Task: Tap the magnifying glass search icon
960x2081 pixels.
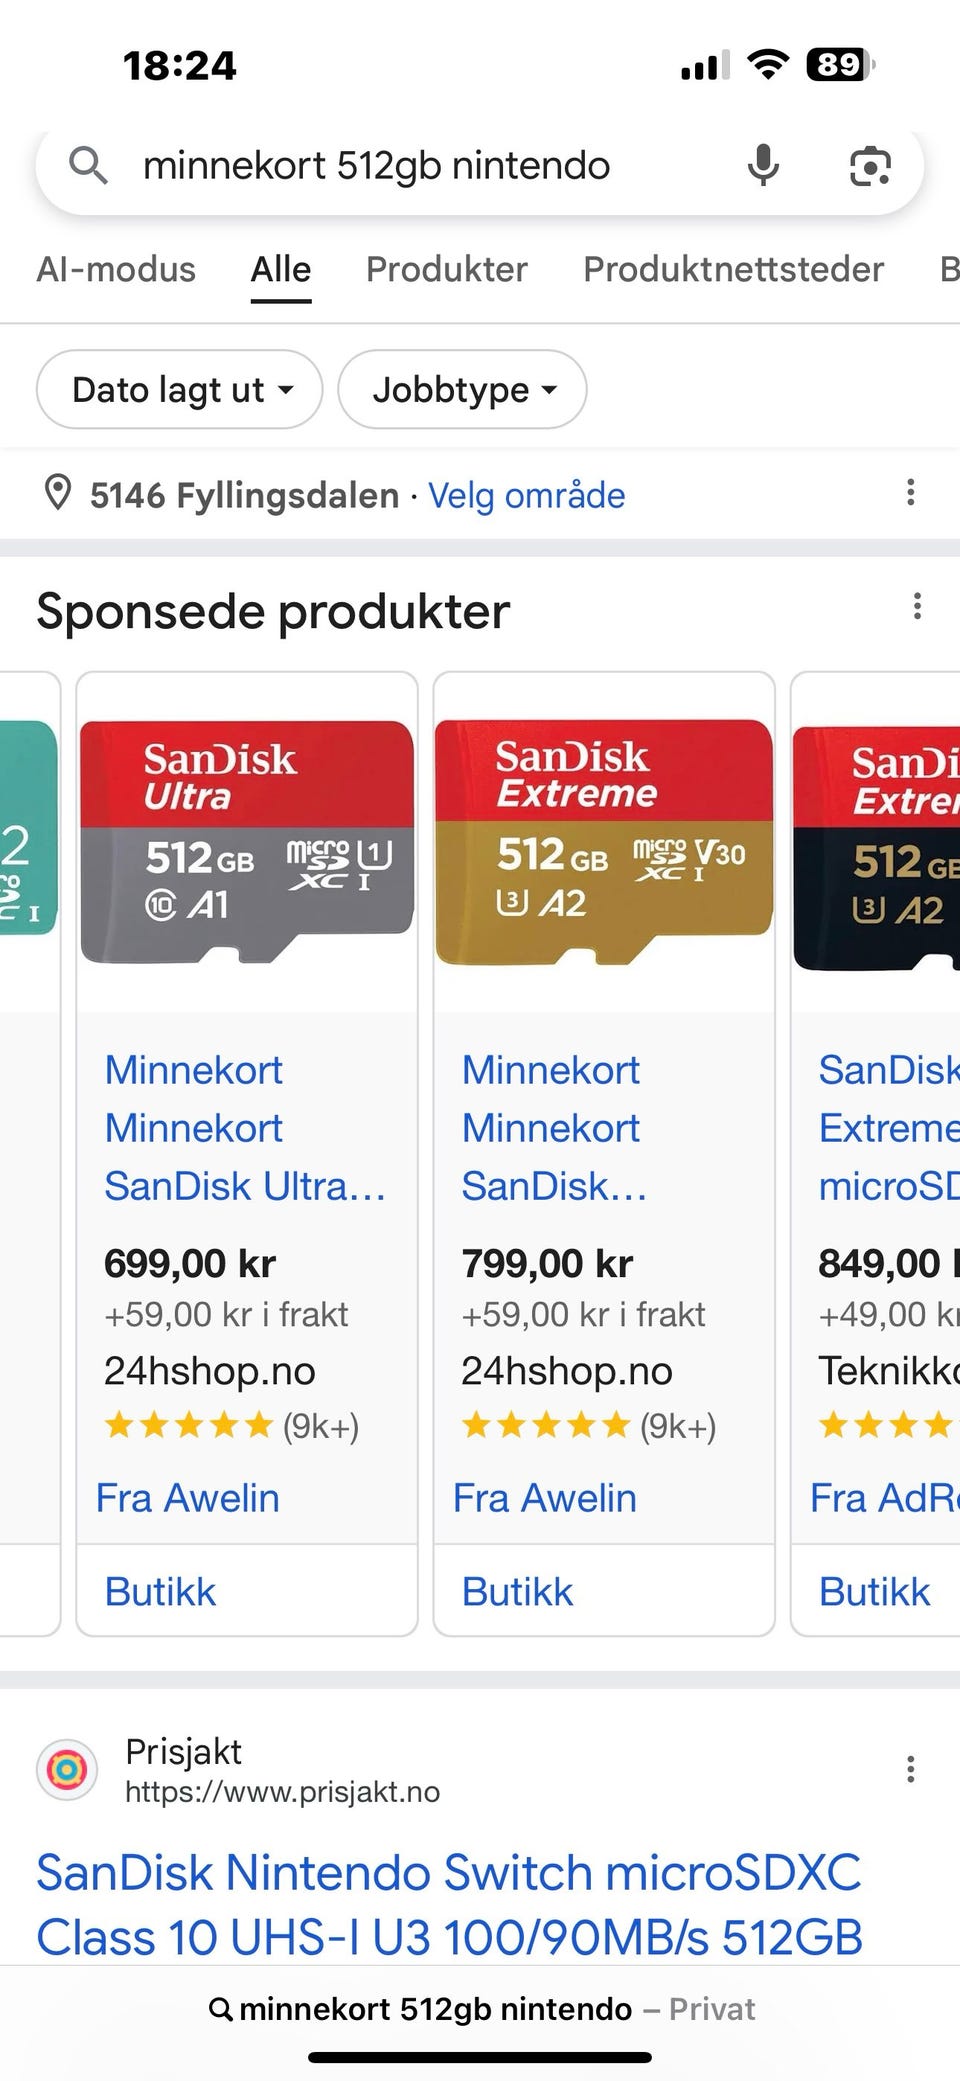Action: [x=88, y=165]
